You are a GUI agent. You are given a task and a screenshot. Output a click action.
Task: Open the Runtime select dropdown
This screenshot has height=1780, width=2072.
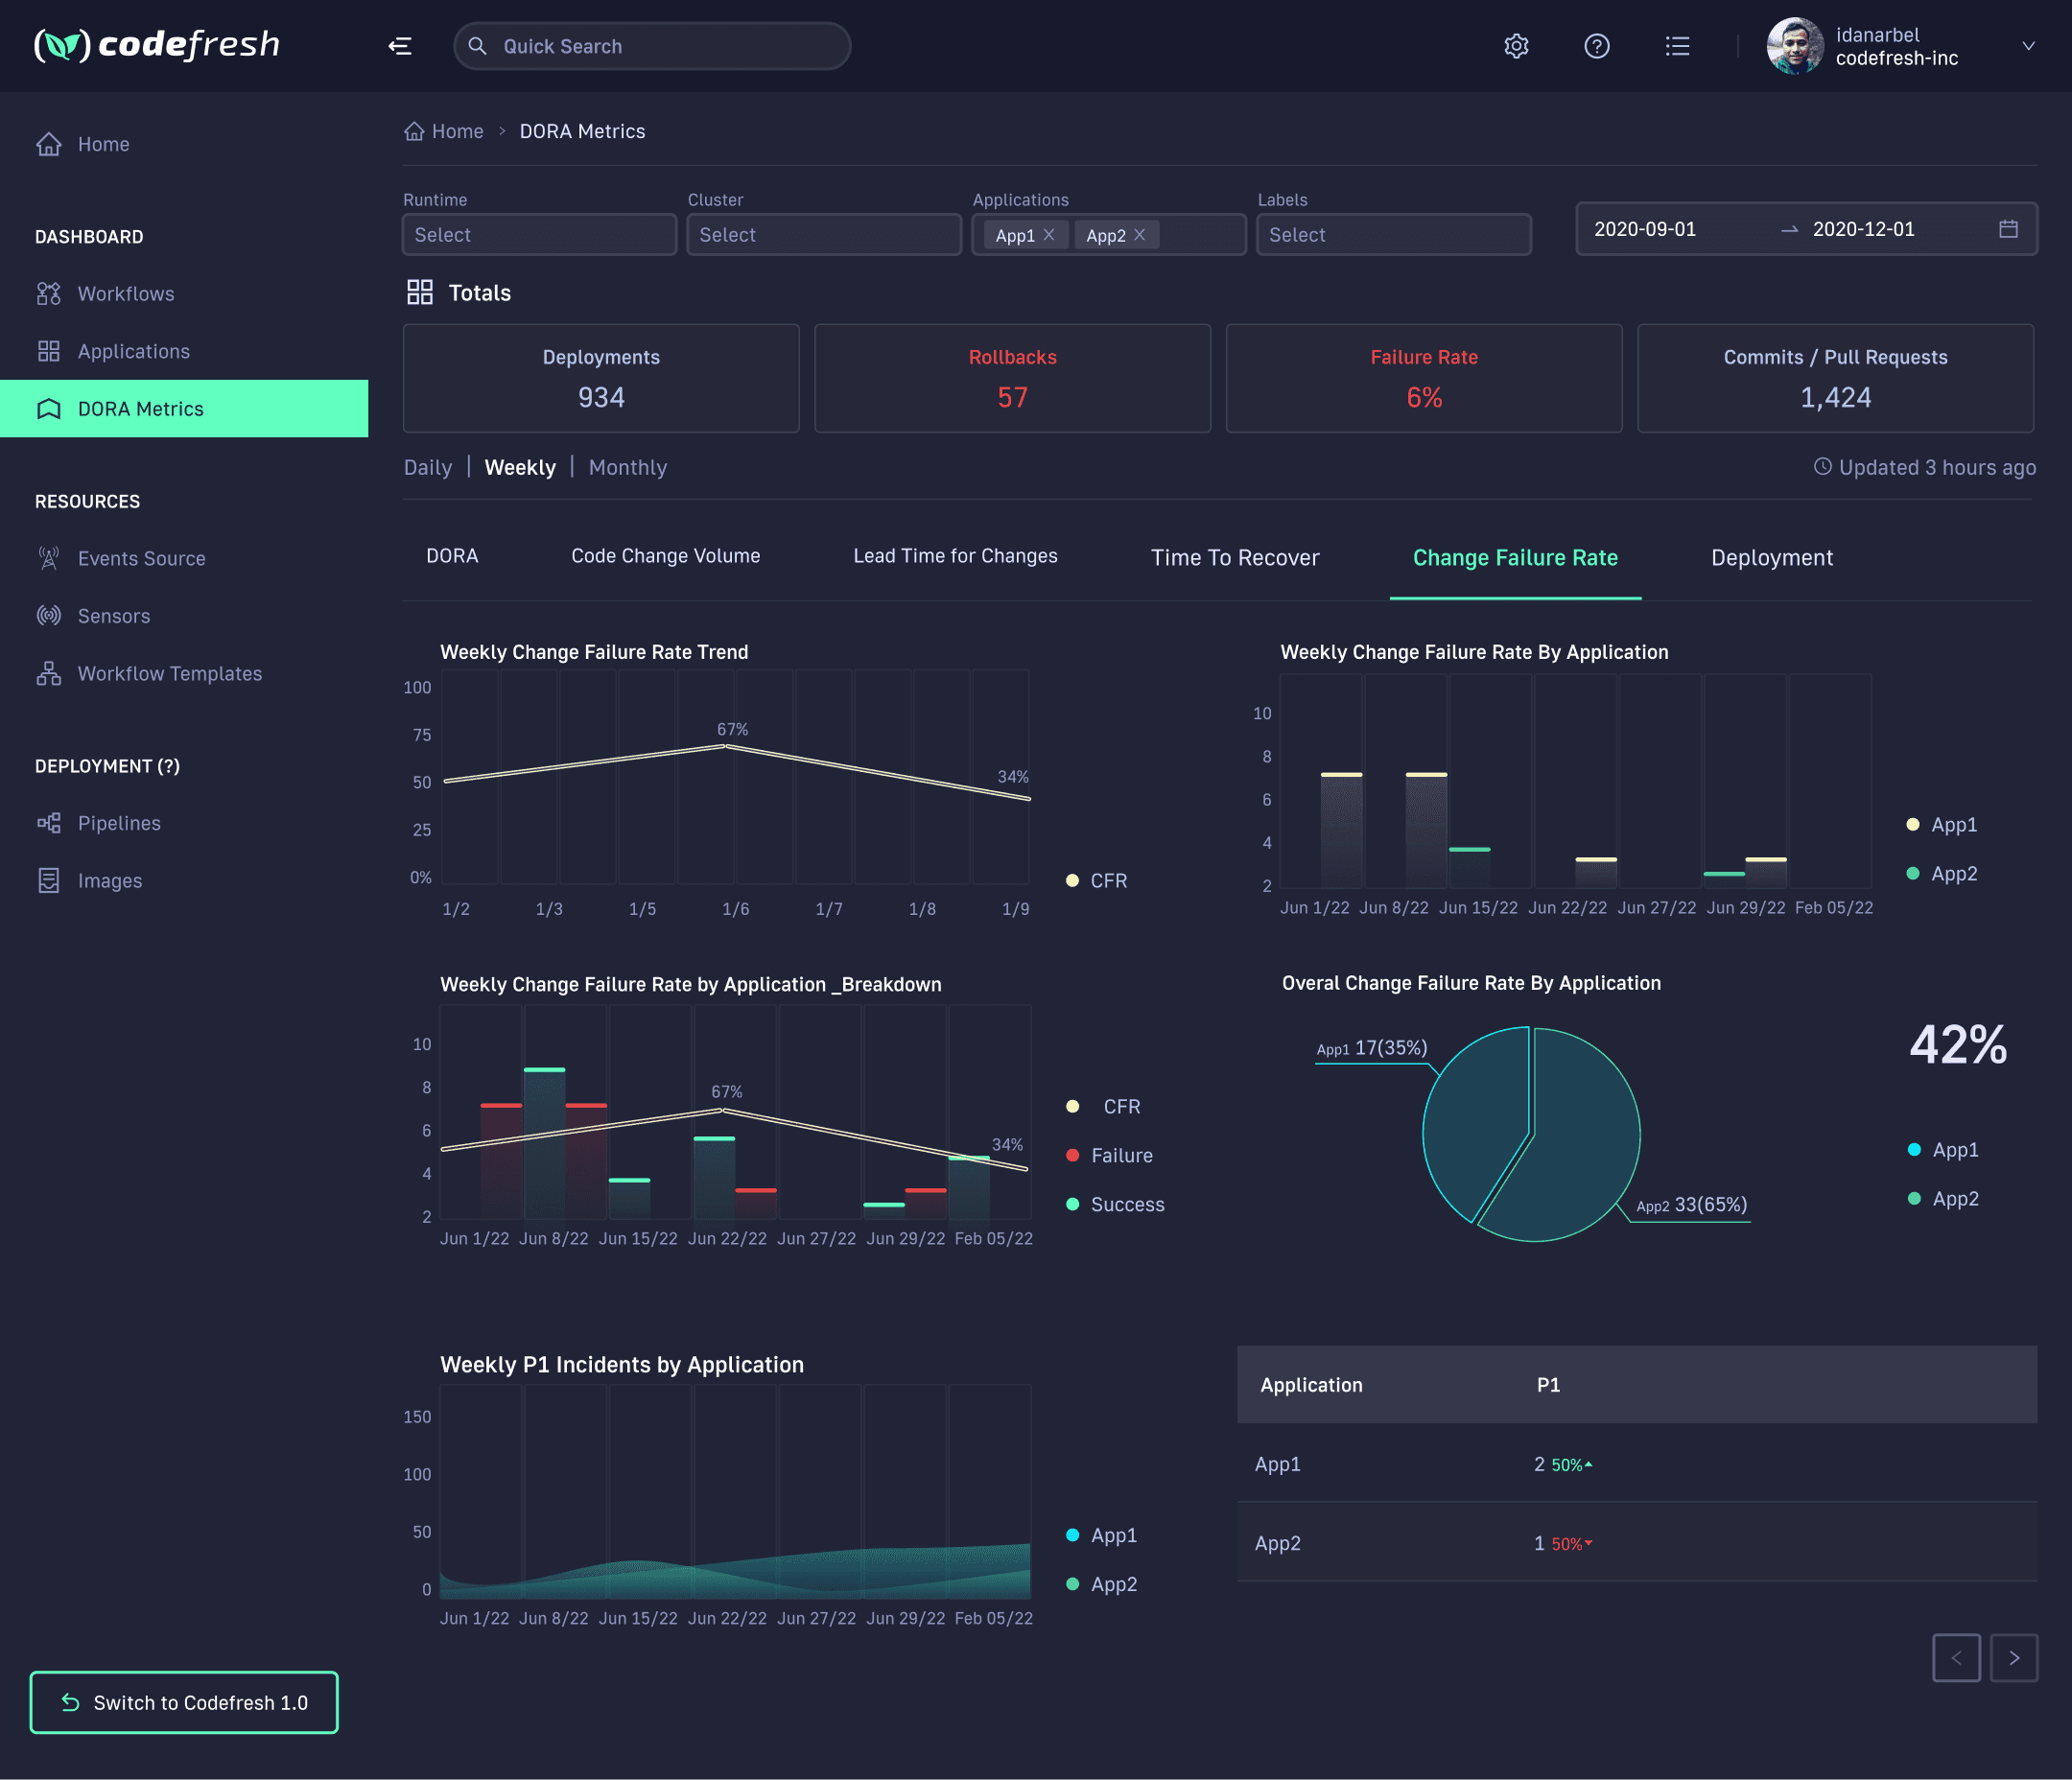tap(539, 235)
